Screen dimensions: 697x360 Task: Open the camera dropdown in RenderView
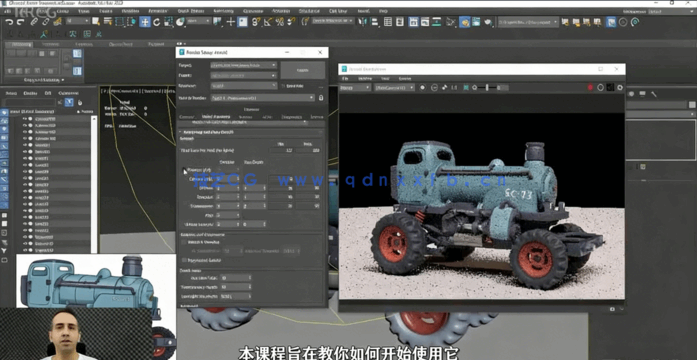pyautogui.click(x=394, y=88)
